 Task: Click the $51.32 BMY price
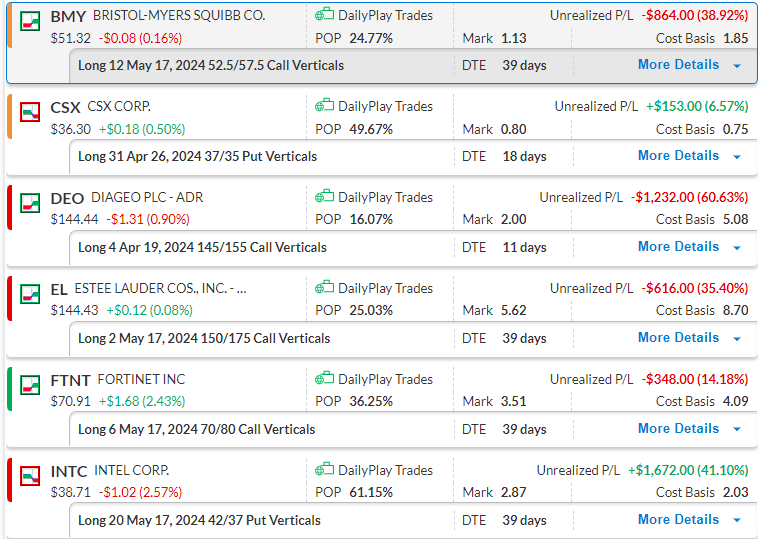(x=71, y=38)
